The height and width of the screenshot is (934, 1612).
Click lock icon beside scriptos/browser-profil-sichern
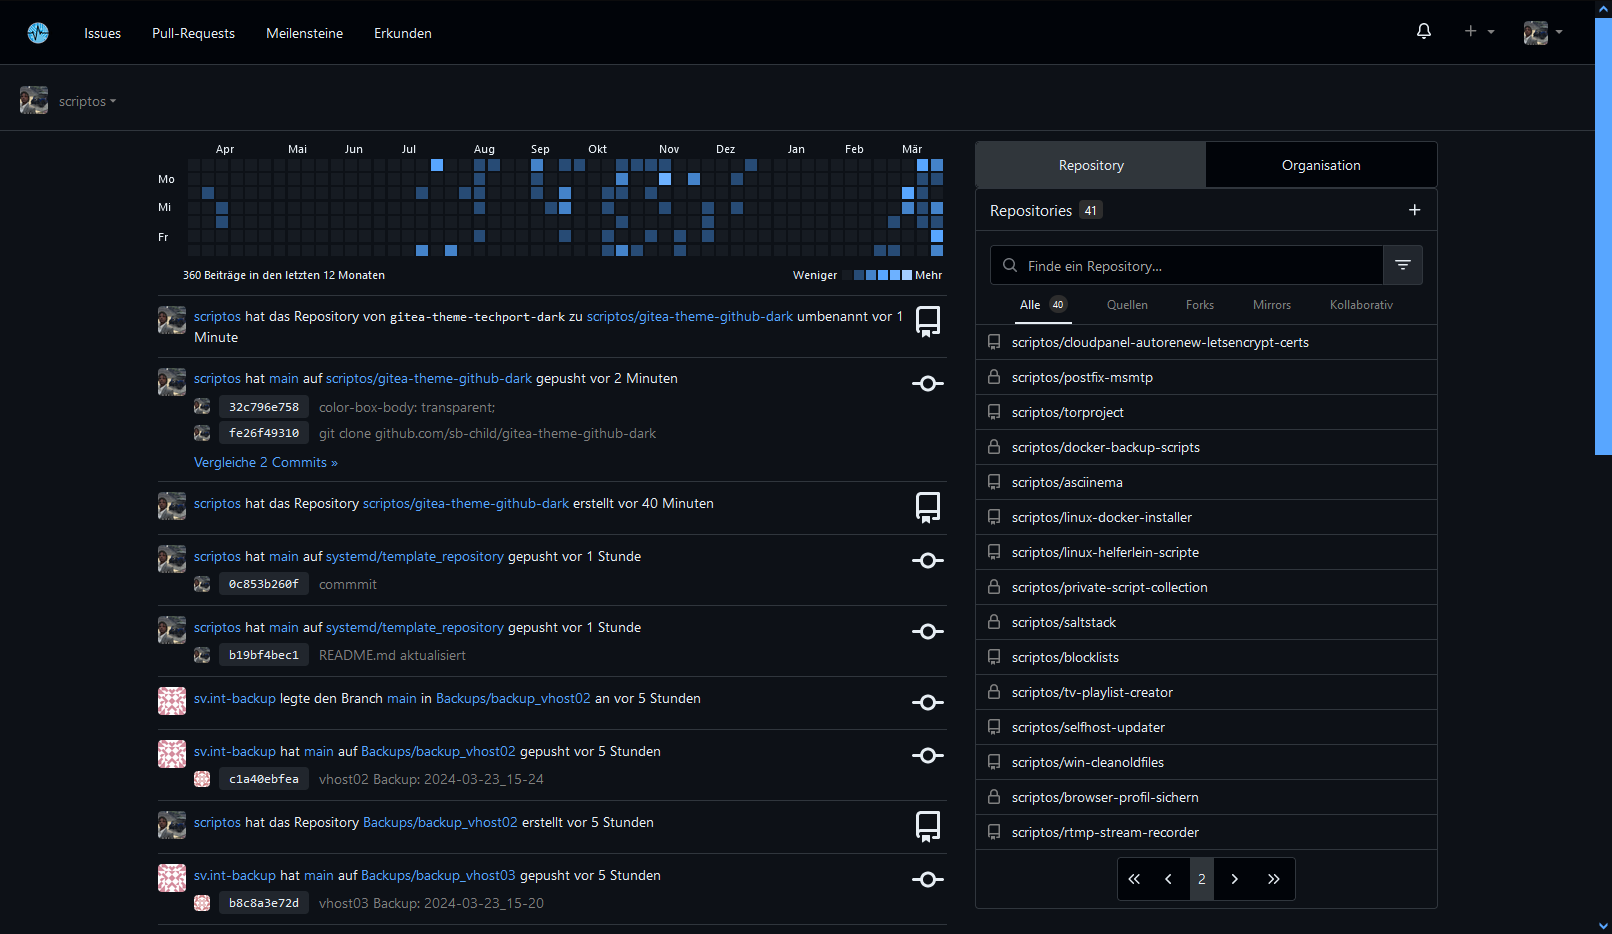994,797
